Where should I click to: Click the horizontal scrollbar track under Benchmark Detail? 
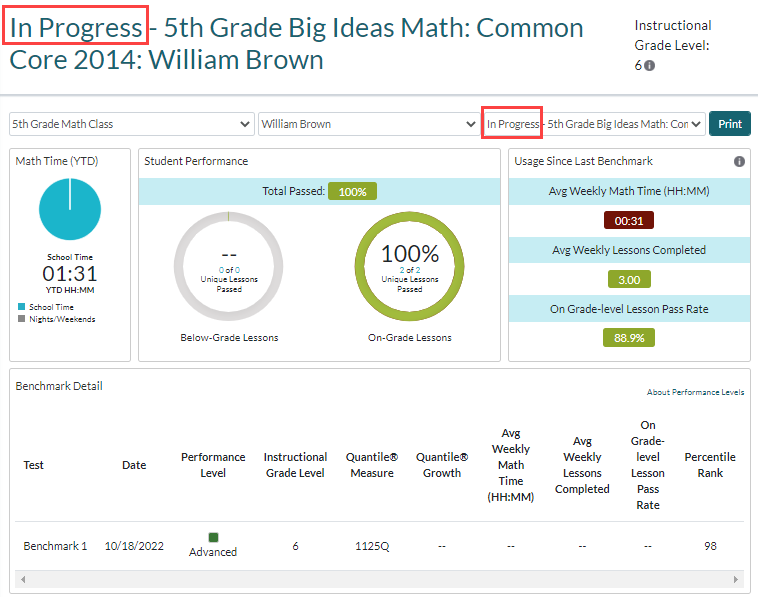[x=379, y=579]
